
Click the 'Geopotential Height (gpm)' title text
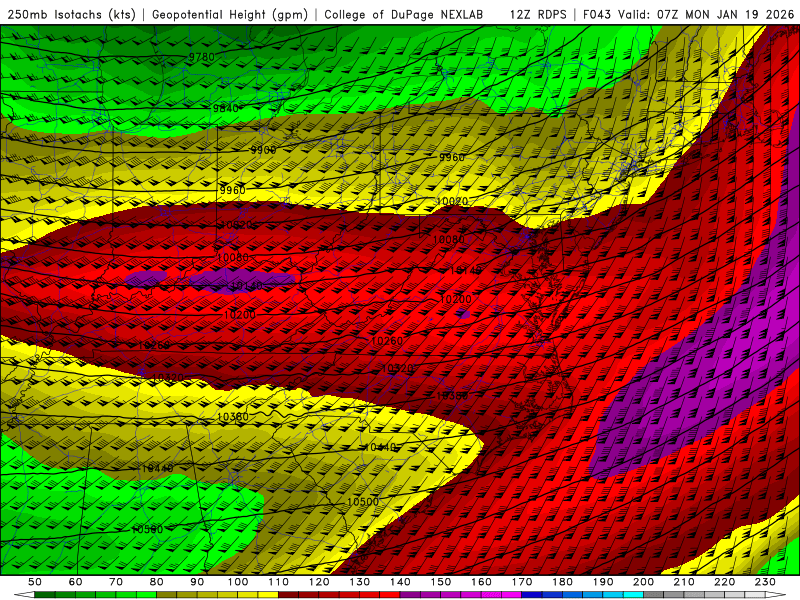pyautogui.click(x=230, y=15)
